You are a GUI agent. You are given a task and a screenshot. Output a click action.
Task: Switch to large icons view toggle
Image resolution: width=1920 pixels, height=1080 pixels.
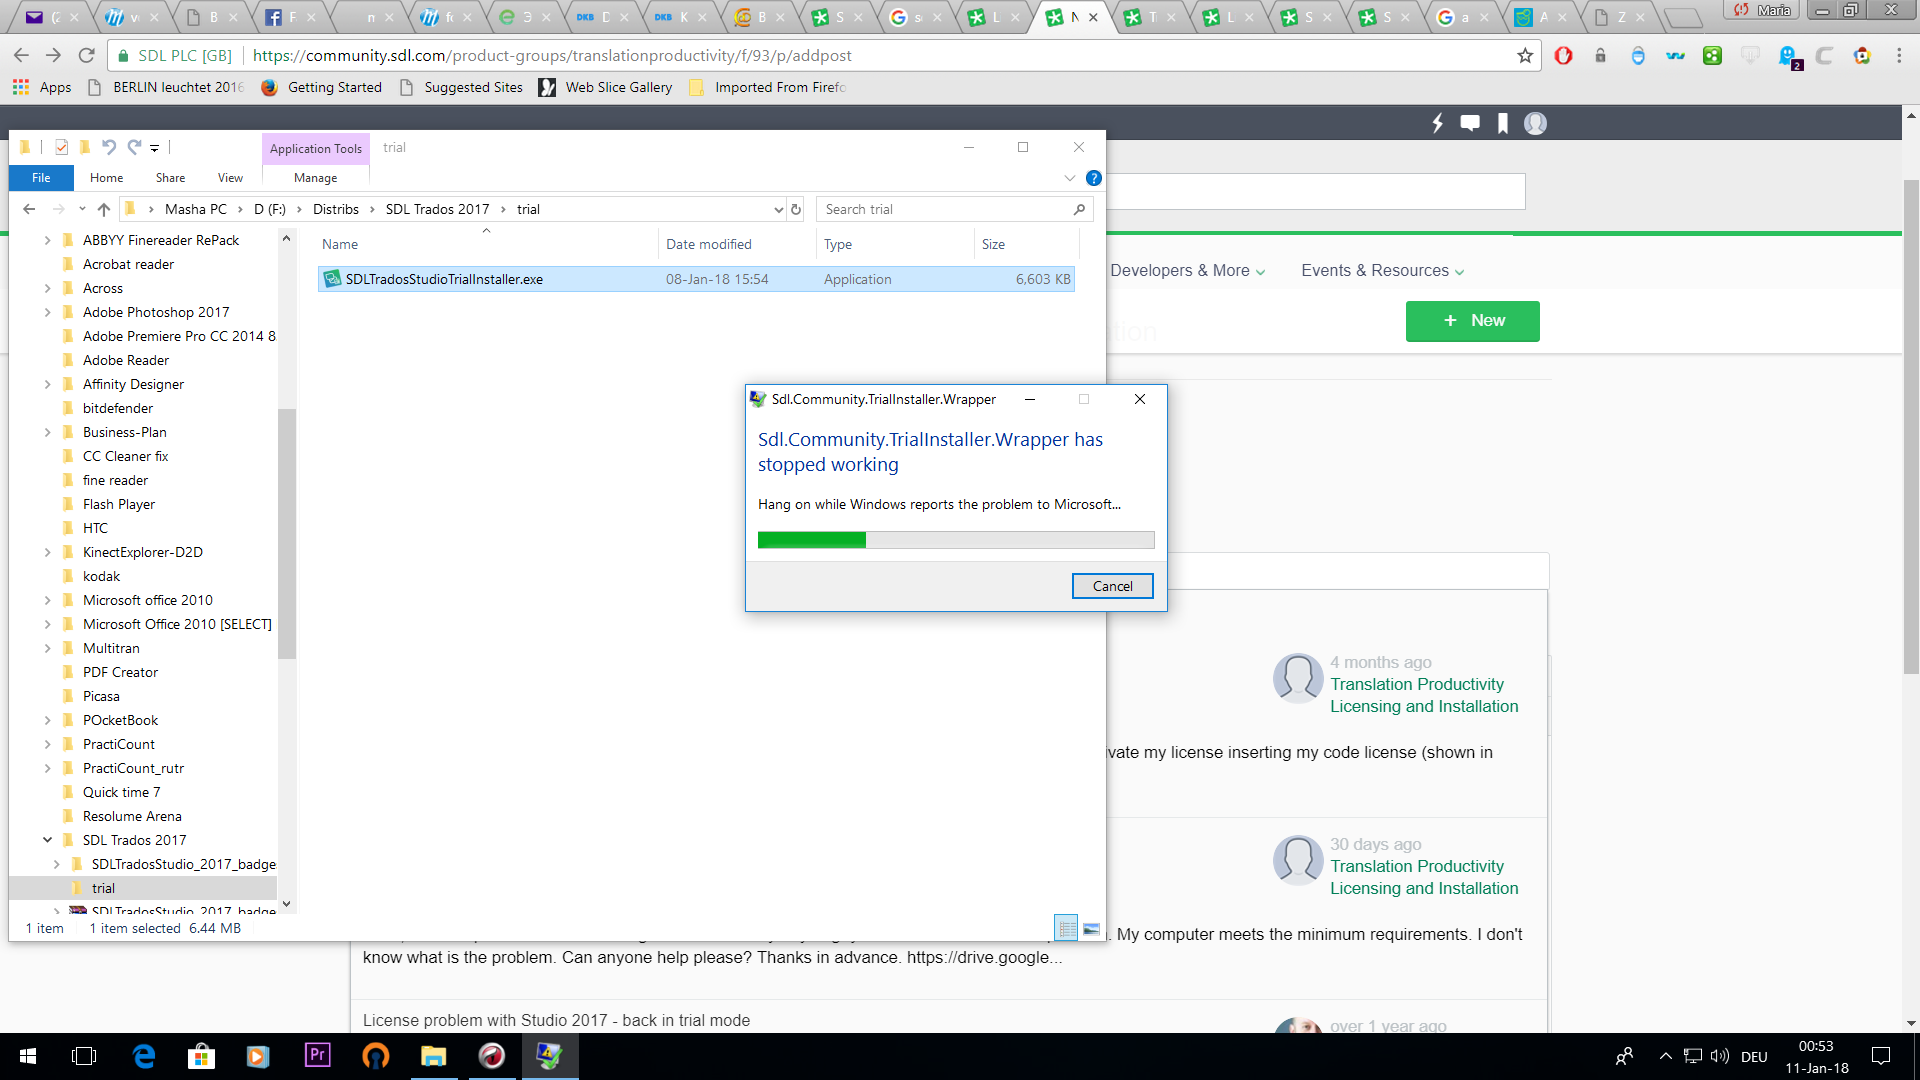point(1091,929)
